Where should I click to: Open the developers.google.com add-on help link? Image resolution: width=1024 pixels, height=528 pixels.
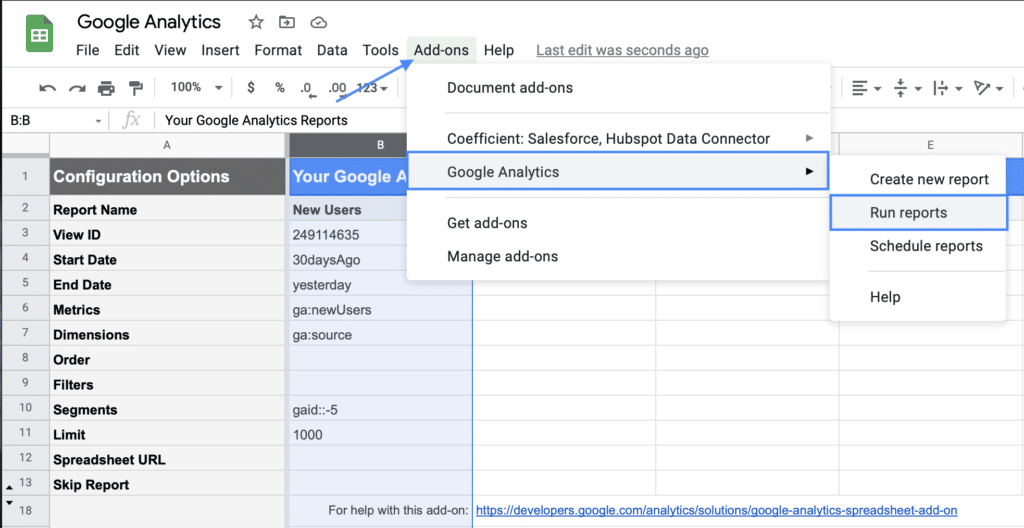click(716, 509)
